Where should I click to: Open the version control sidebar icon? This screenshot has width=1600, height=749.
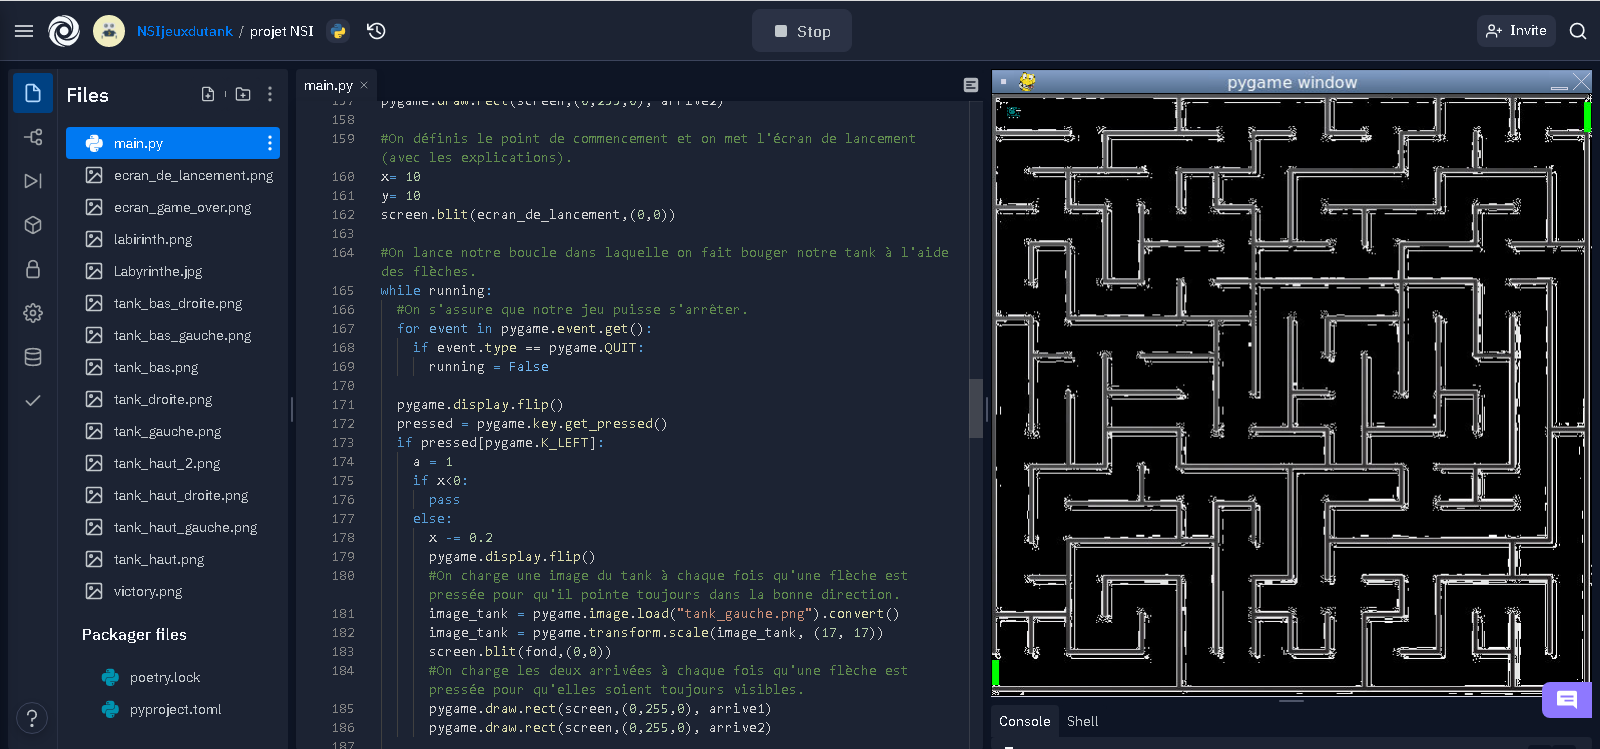(x=33, y=137)
